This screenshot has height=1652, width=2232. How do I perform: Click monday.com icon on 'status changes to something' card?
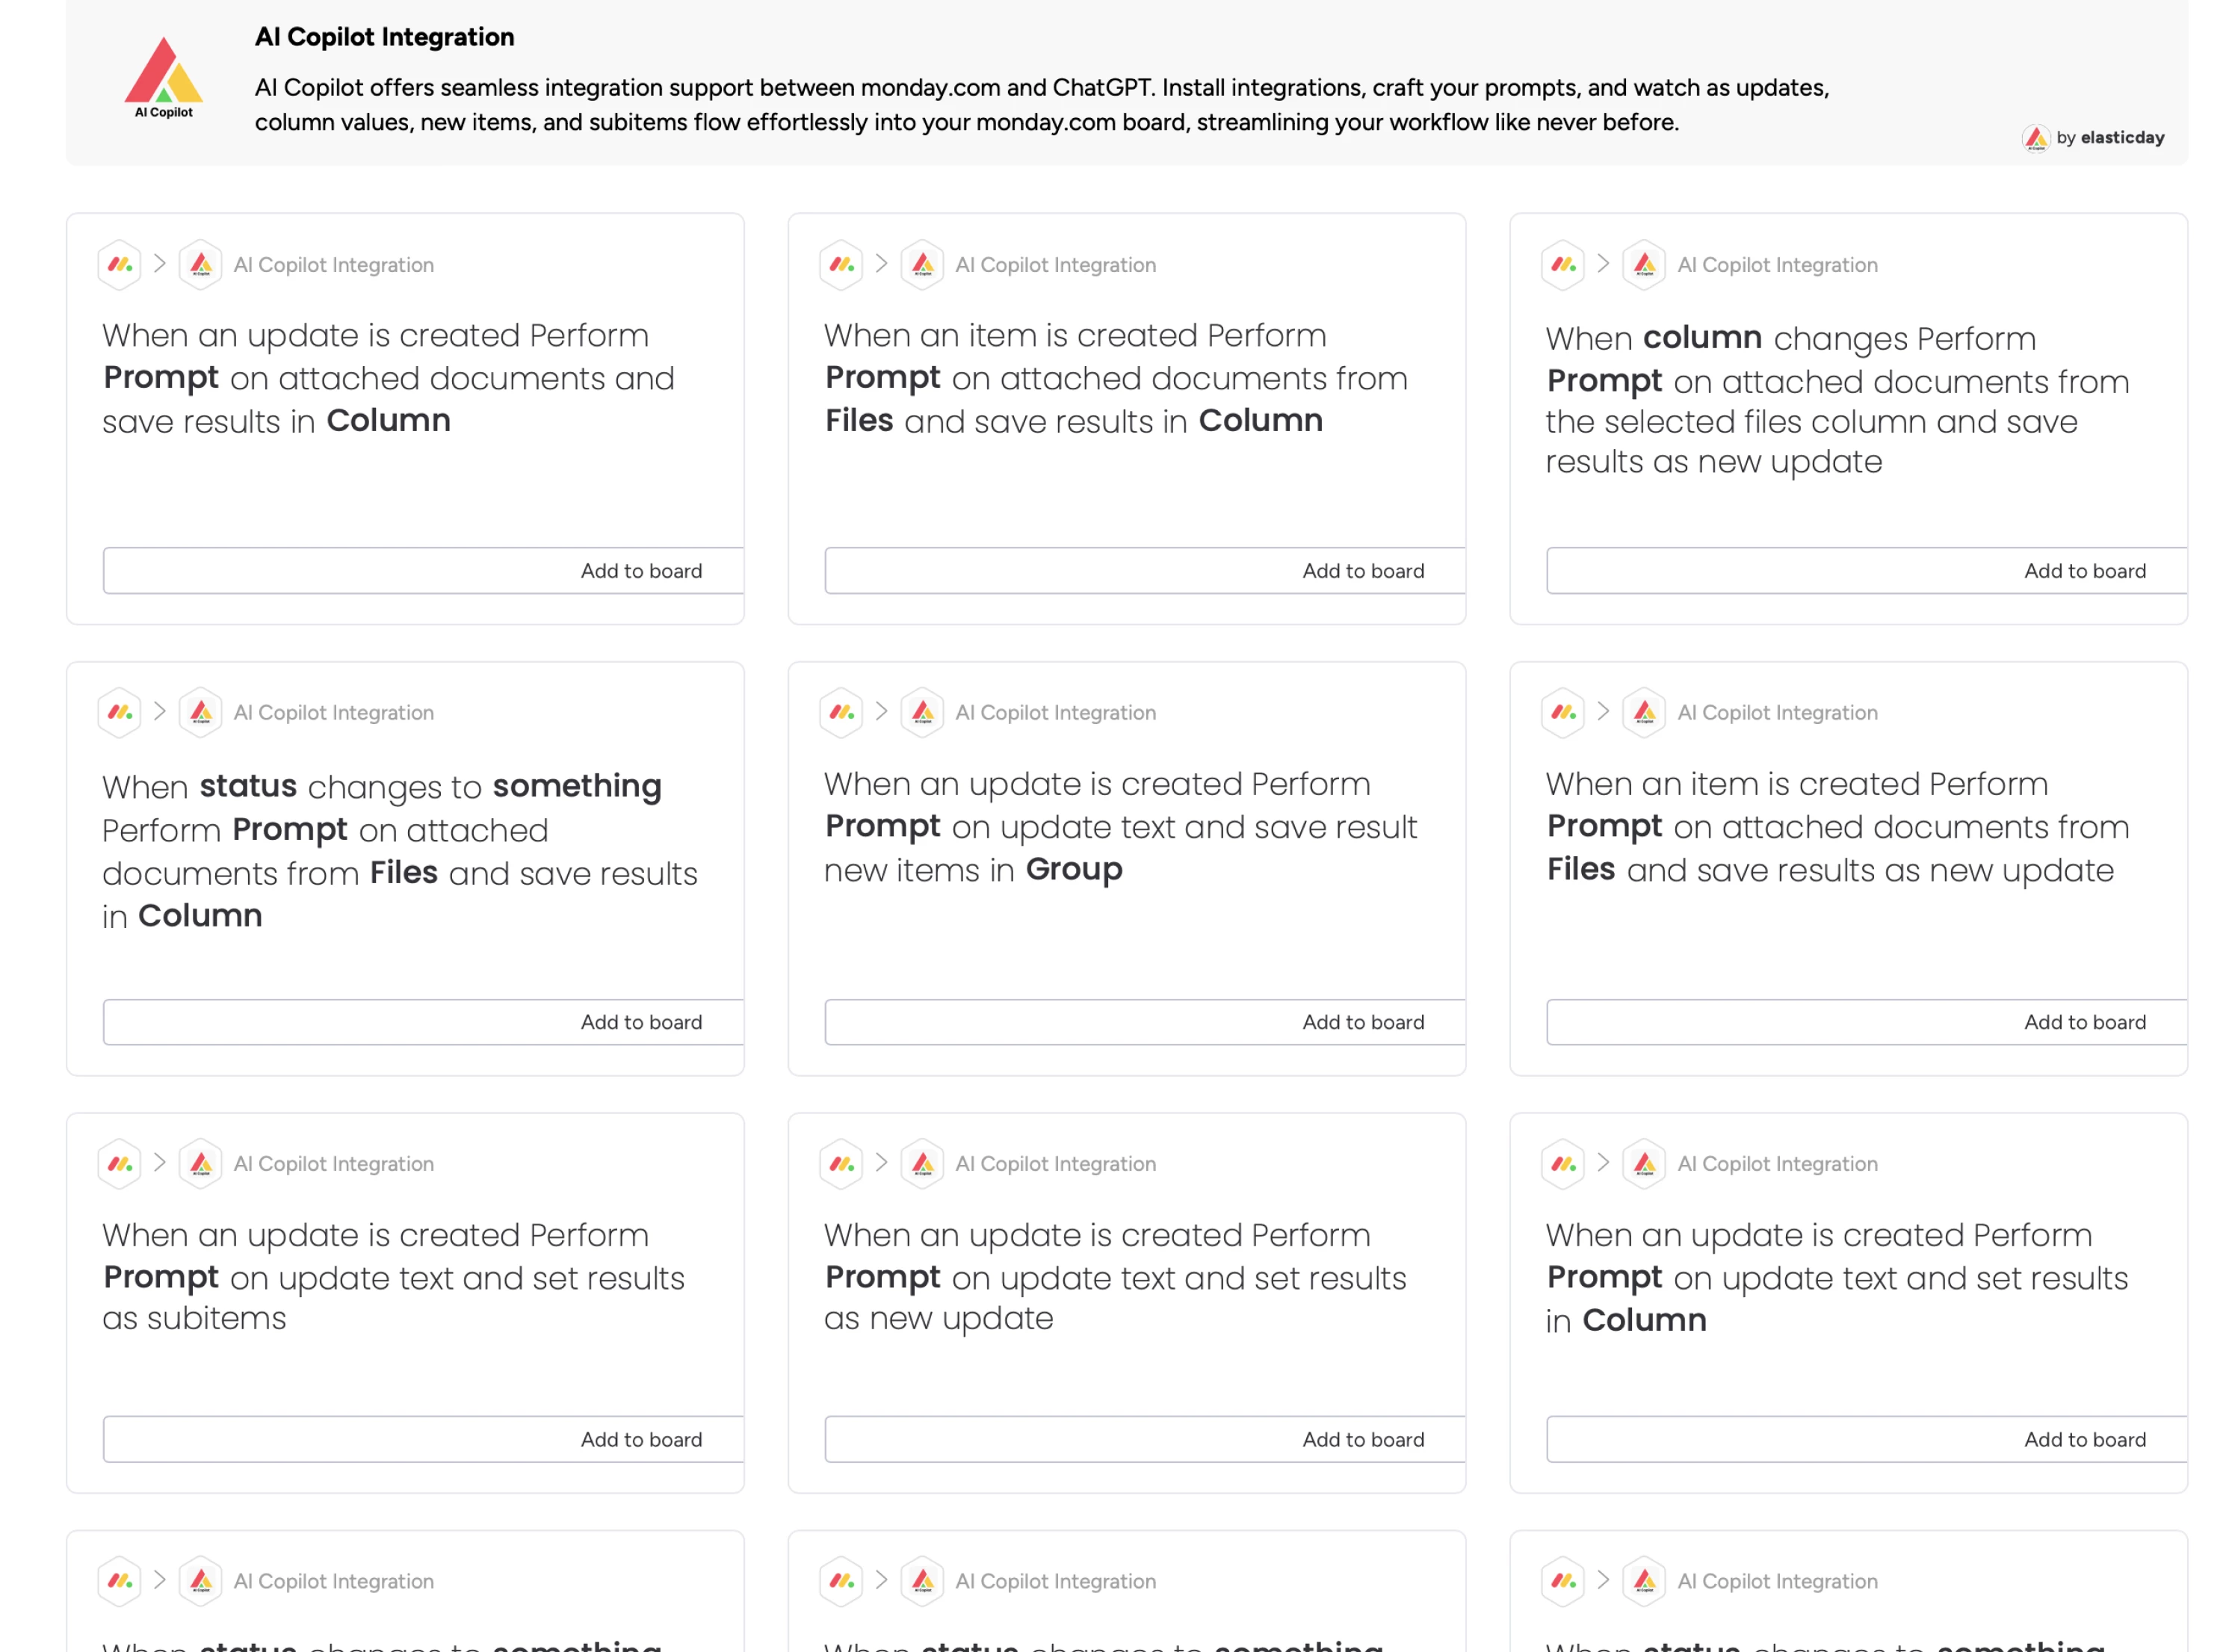tap(120, 713)
